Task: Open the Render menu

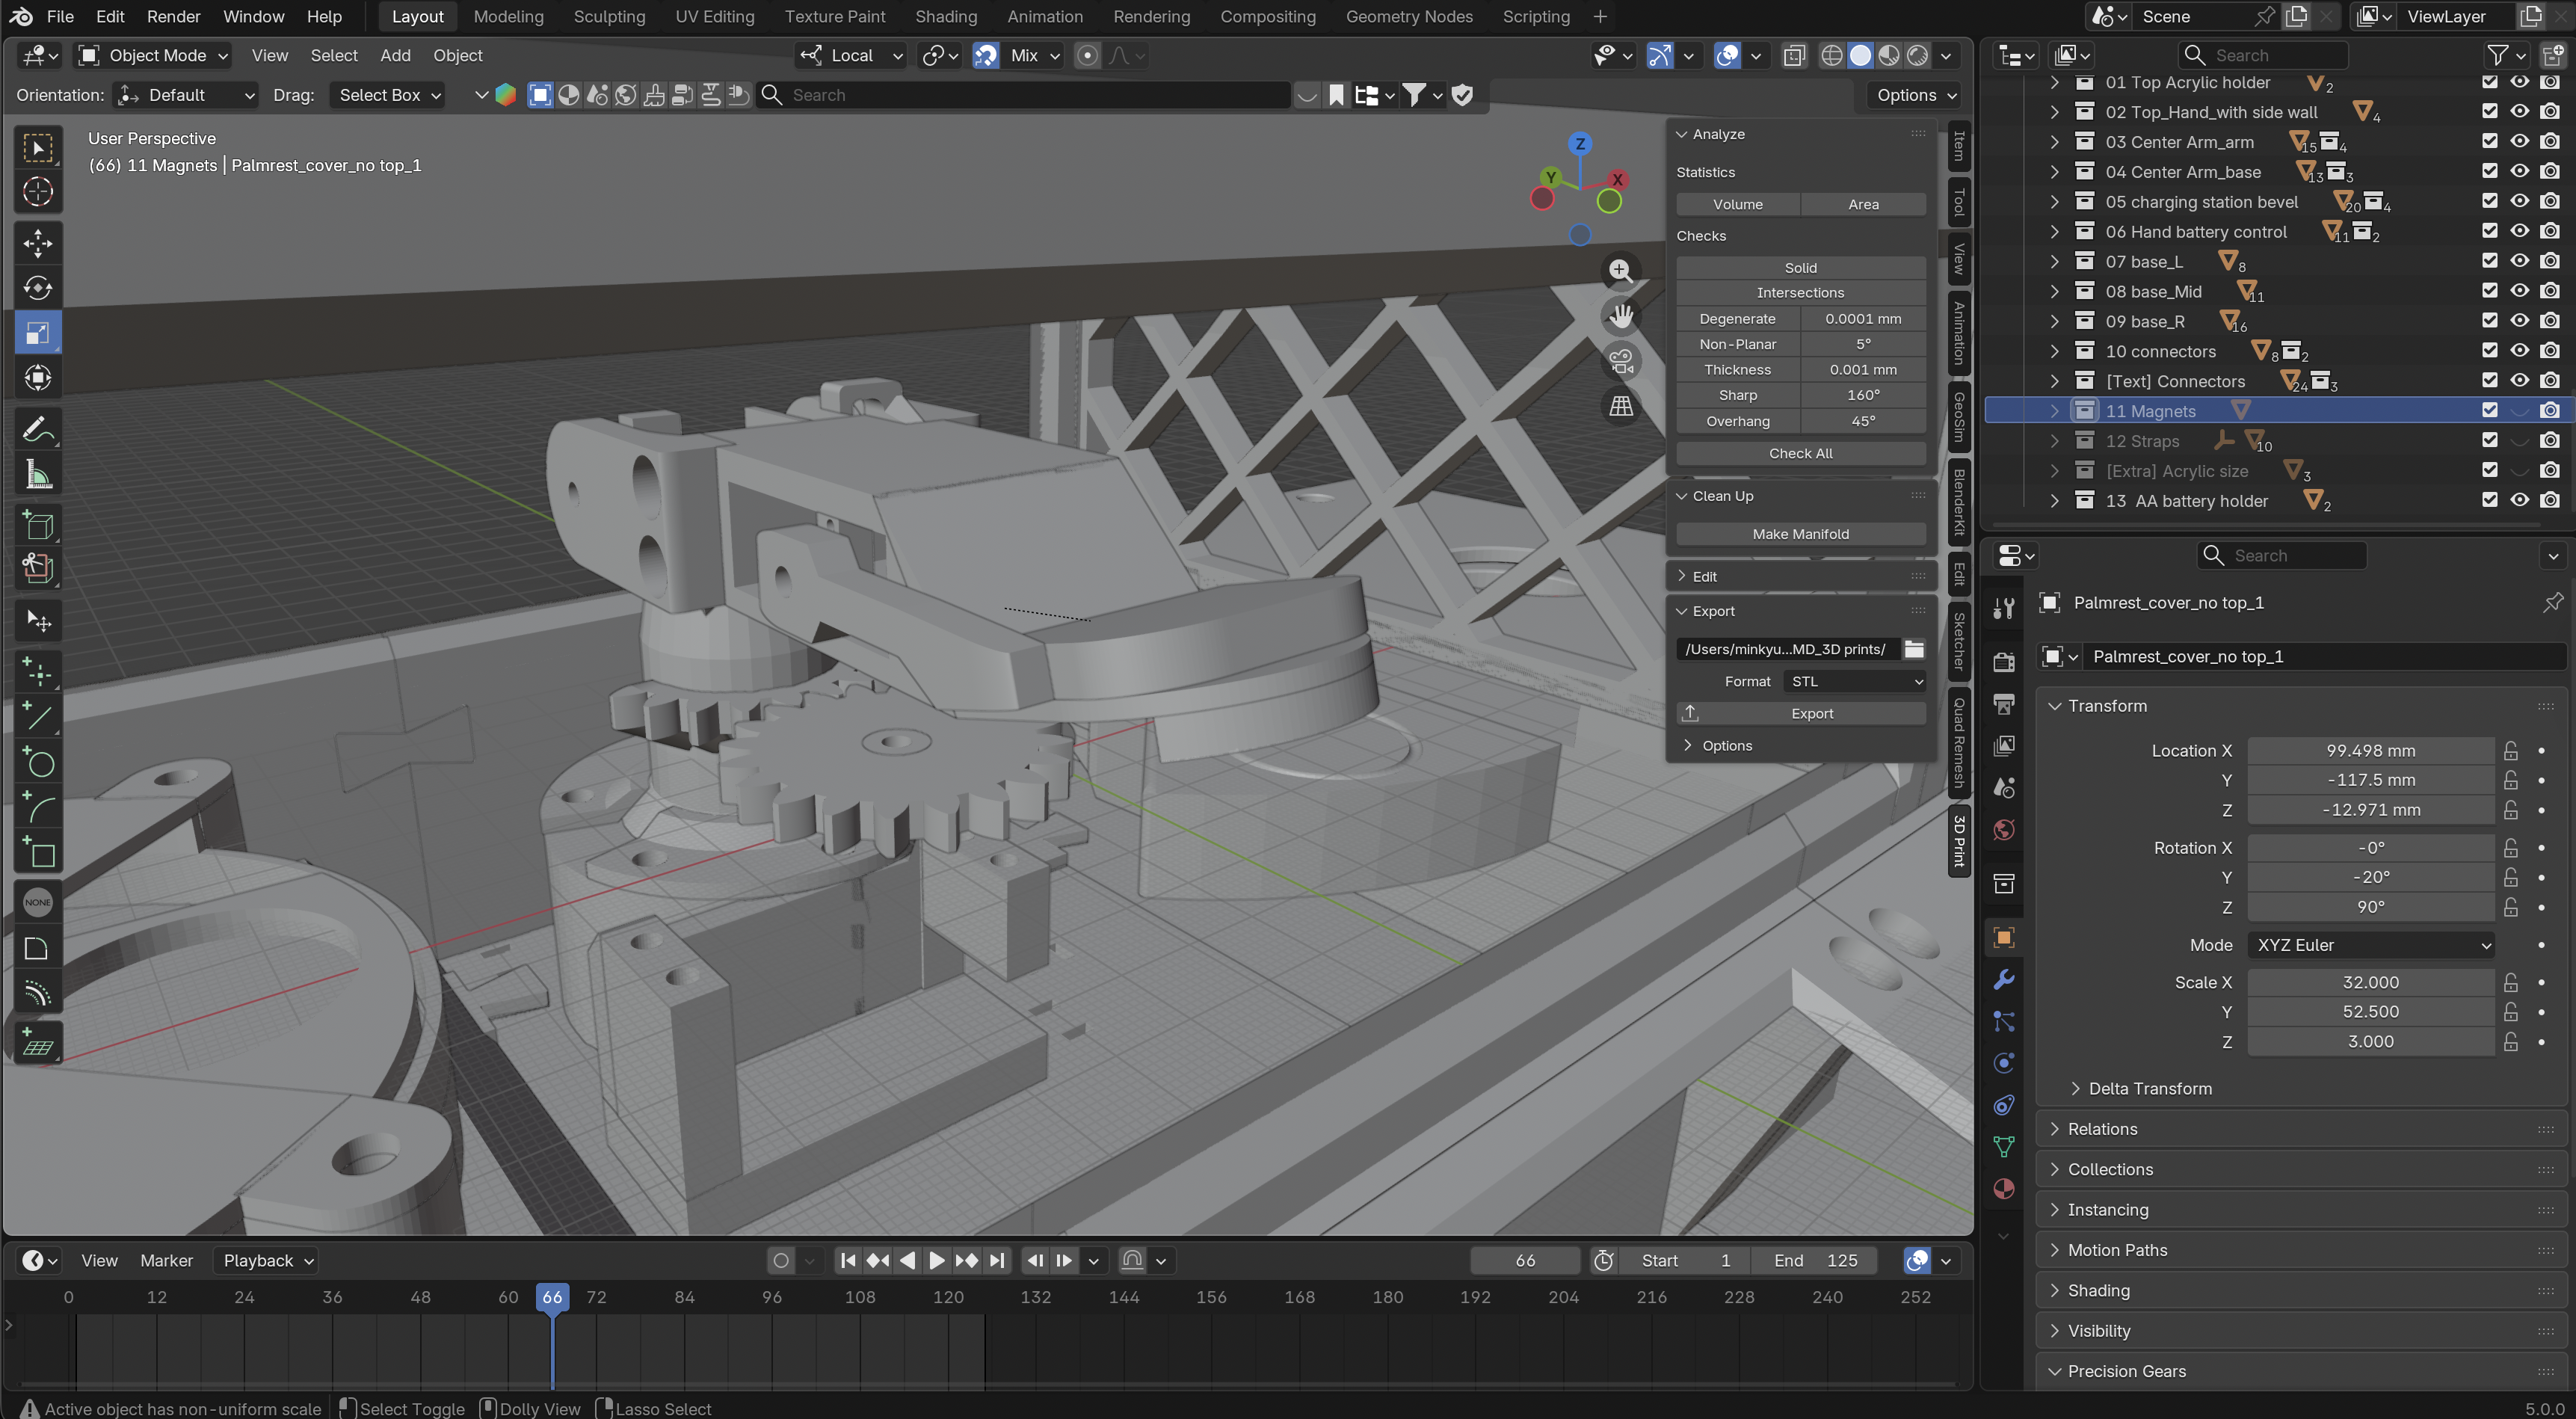Action: (x=173, y=16)
